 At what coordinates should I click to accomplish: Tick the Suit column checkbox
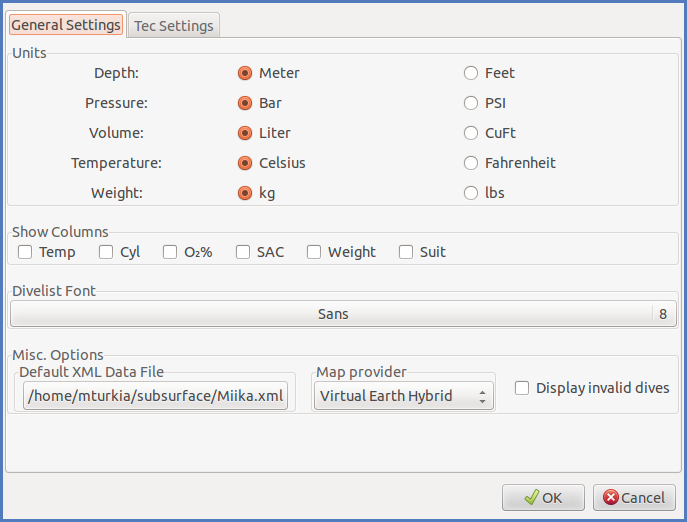click(x=406, y=252)
